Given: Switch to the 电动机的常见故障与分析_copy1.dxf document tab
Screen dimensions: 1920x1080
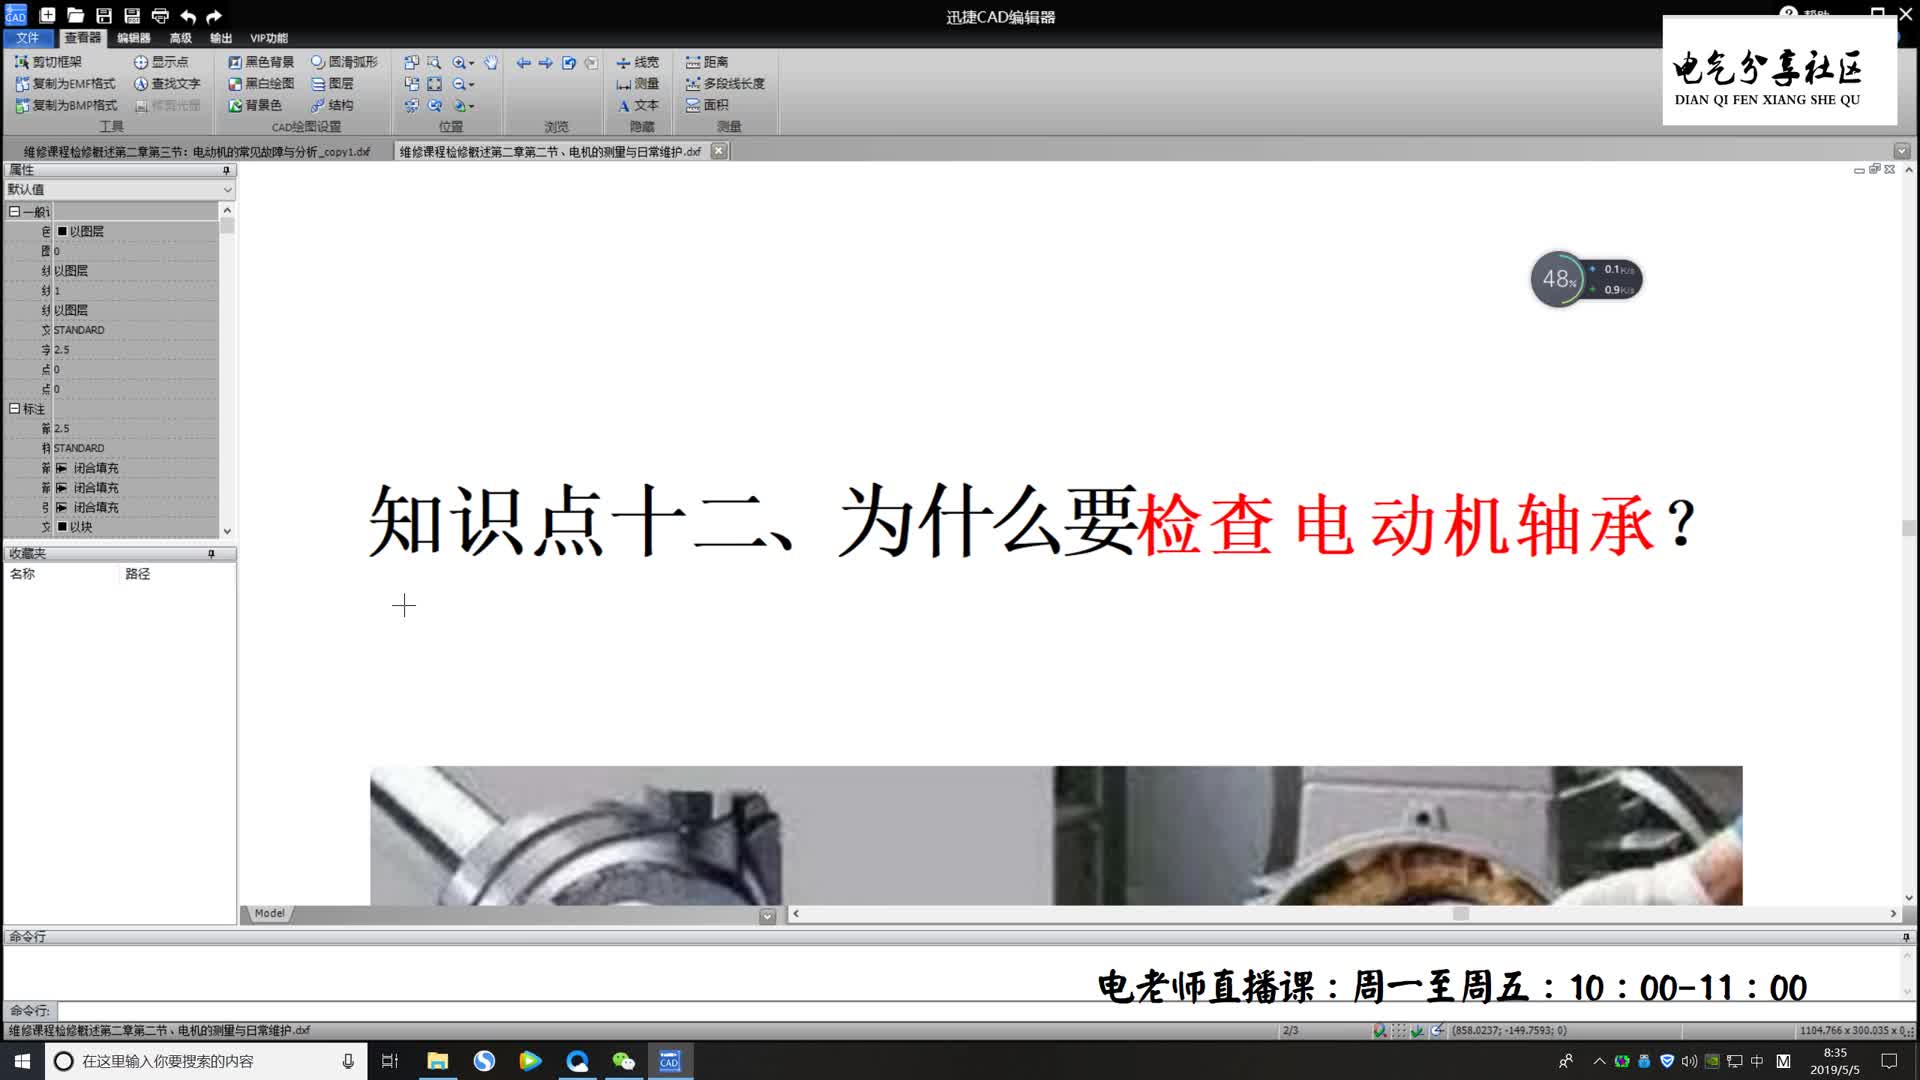Looking at the screenshot, I should click(197, 152).
